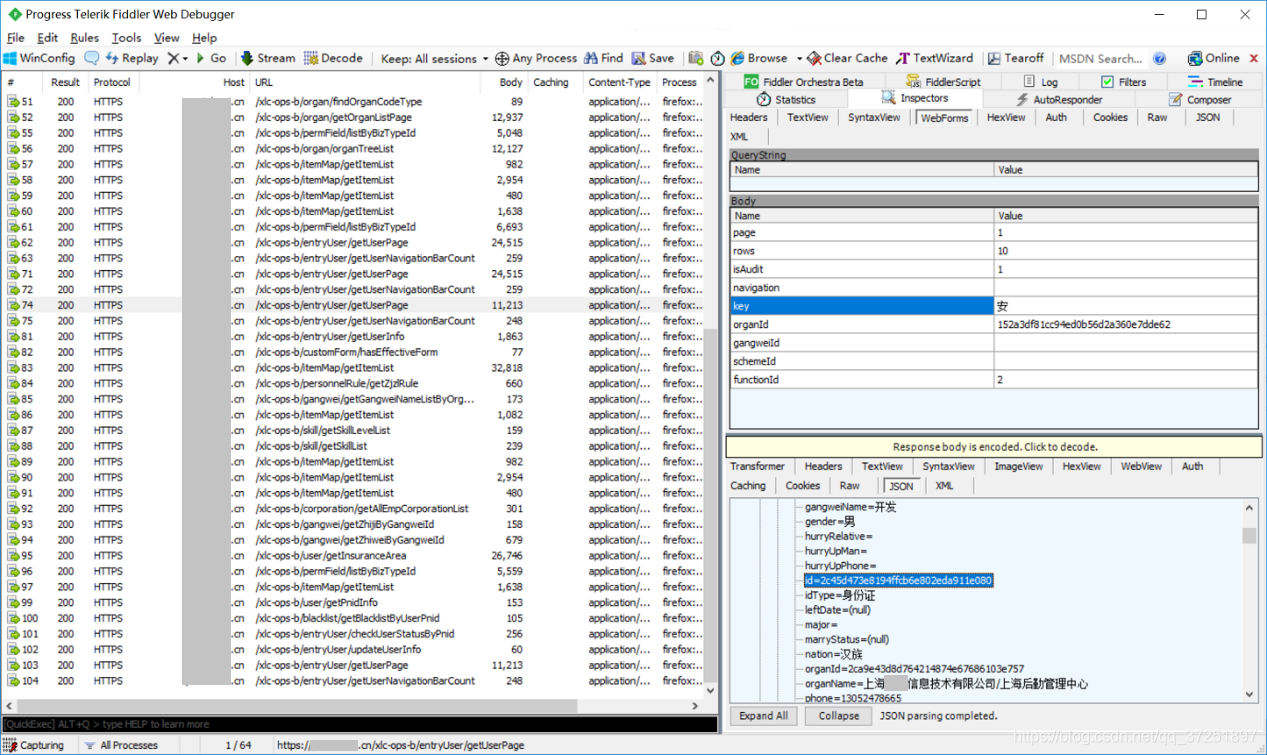Select request Headers inspector tab
Viewport: 1267px width, 755px height.
(749, 118)
